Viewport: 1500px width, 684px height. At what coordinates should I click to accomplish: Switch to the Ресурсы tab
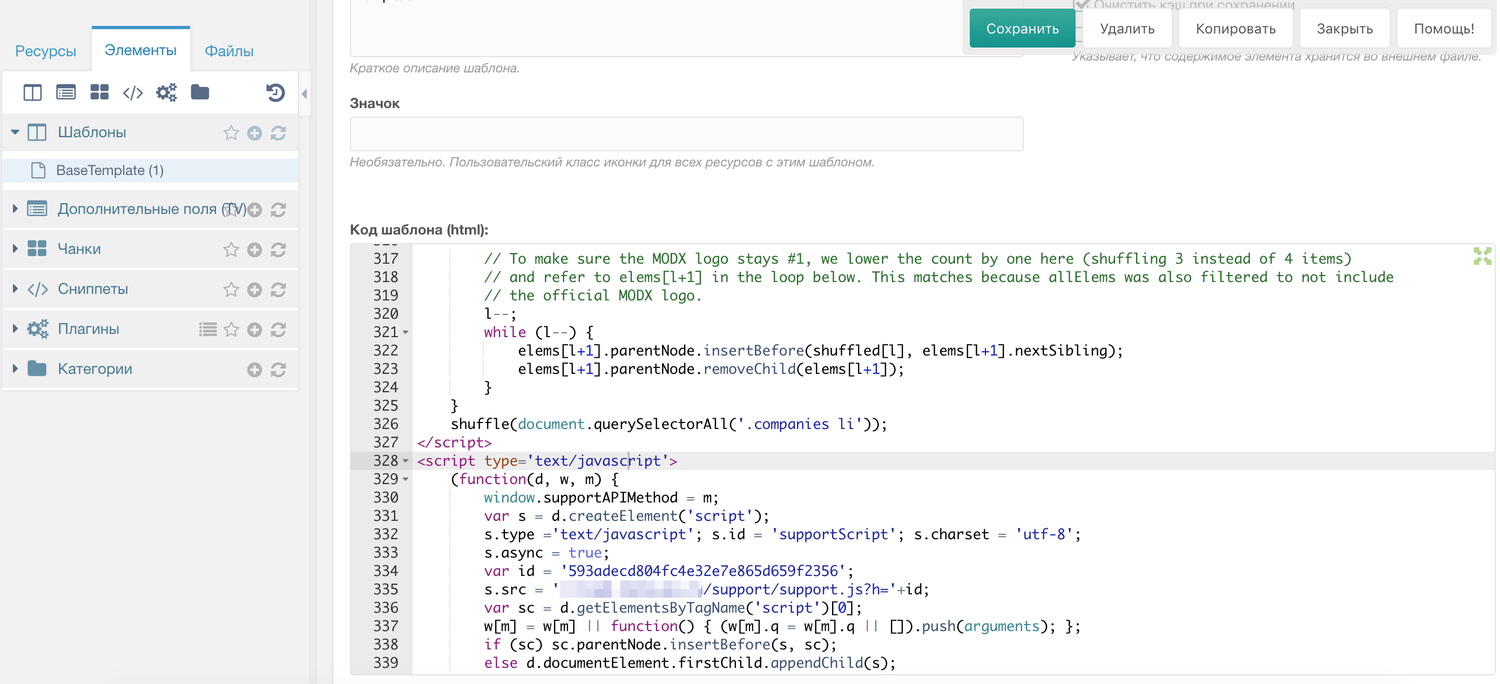tap(46, 51)
